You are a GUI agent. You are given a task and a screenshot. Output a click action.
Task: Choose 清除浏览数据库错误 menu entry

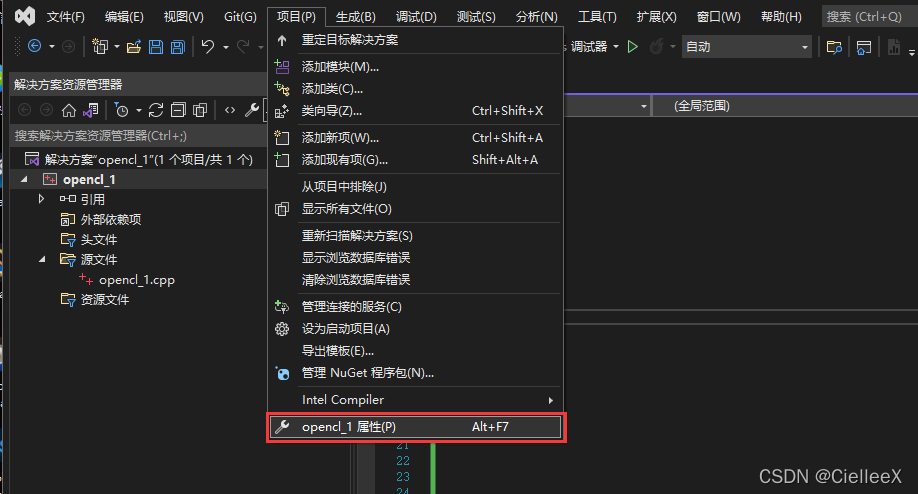click(416, 280)
